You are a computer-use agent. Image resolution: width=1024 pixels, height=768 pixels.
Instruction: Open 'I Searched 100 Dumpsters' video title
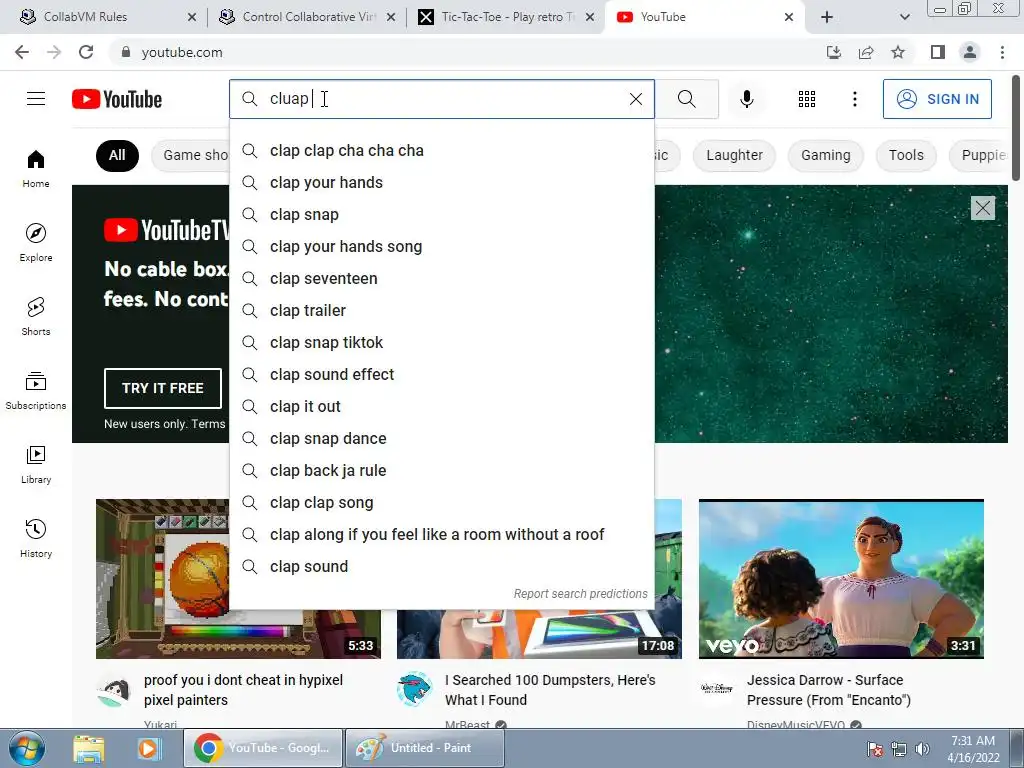[550, 690]
